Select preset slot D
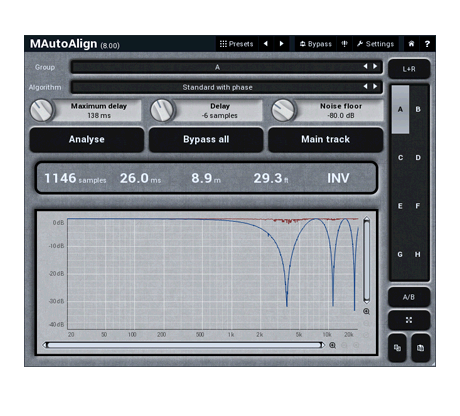 tap(418, 158)
